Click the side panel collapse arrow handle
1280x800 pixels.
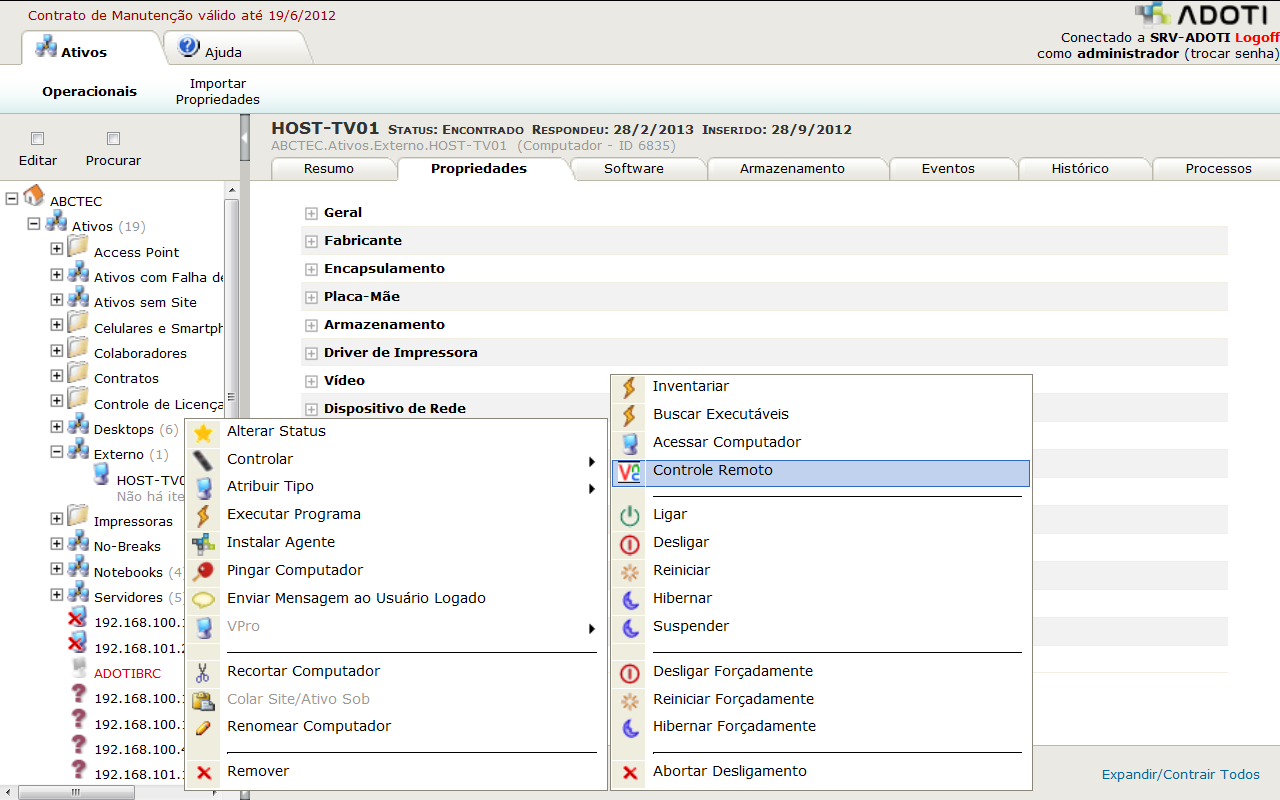coord(245,138)
